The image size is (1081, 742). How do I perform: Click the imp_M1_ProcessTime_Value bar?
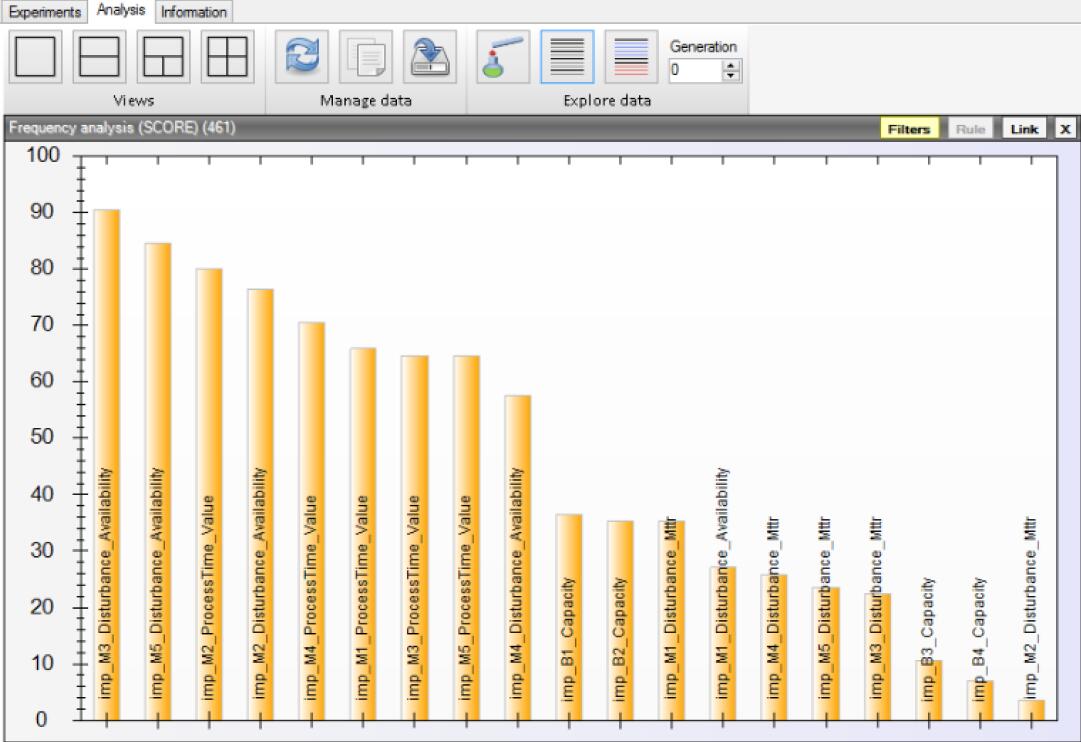363,534
